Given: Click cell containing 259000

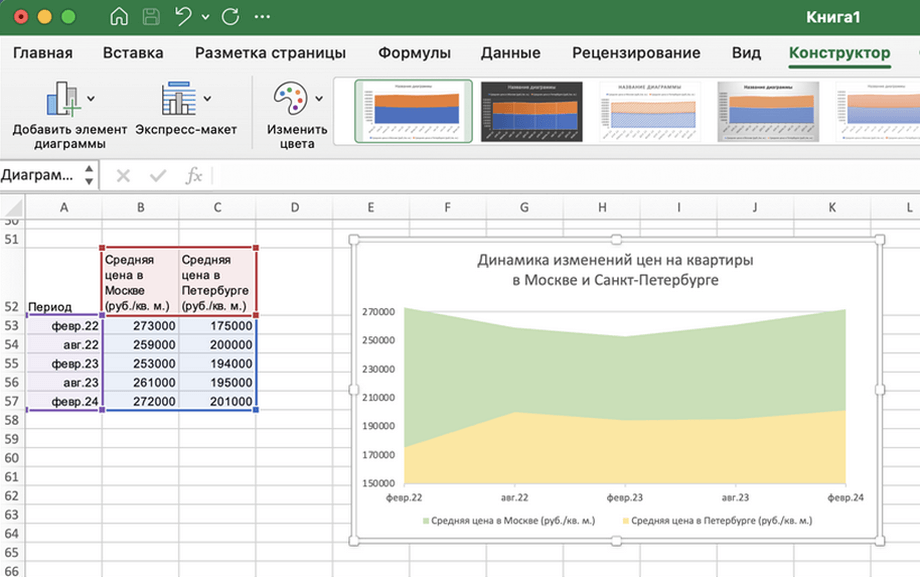Looking at the screenshot, I should point(141,345).
